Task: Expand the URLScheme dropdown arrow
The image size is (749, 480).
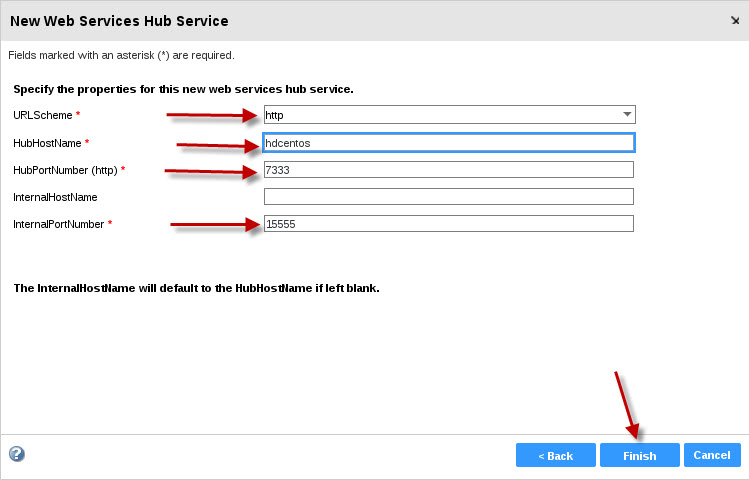Action: [627, 115]
